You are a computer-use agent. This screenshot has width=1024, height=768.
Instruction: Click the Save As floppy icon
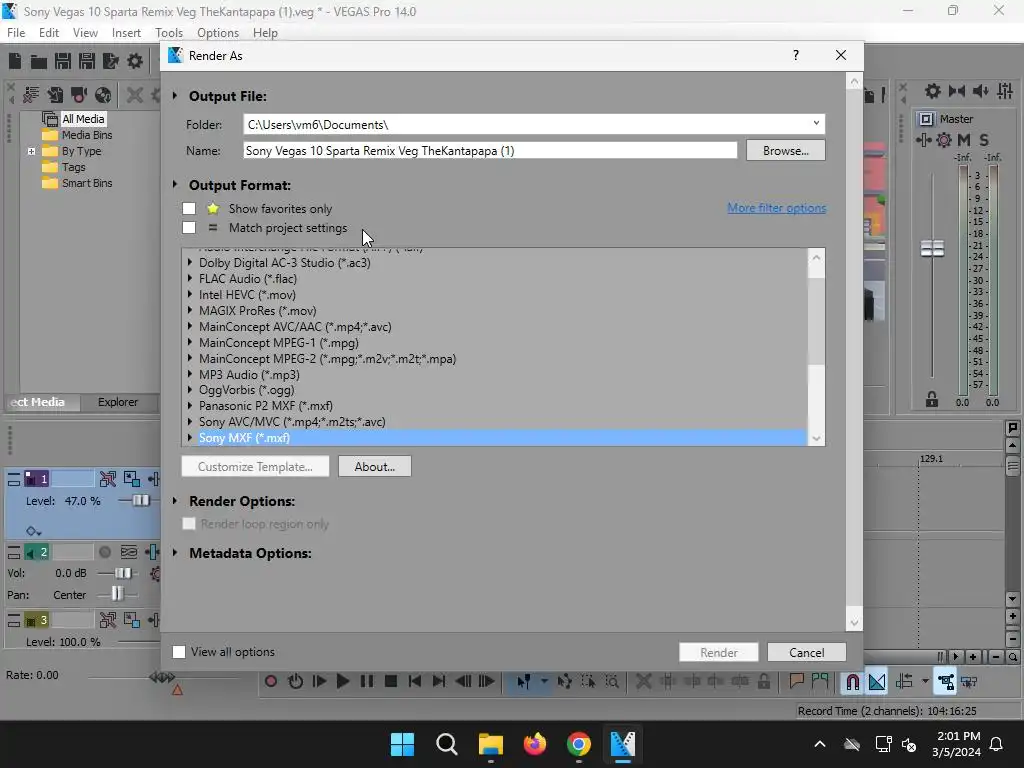(x=87, y=61)
